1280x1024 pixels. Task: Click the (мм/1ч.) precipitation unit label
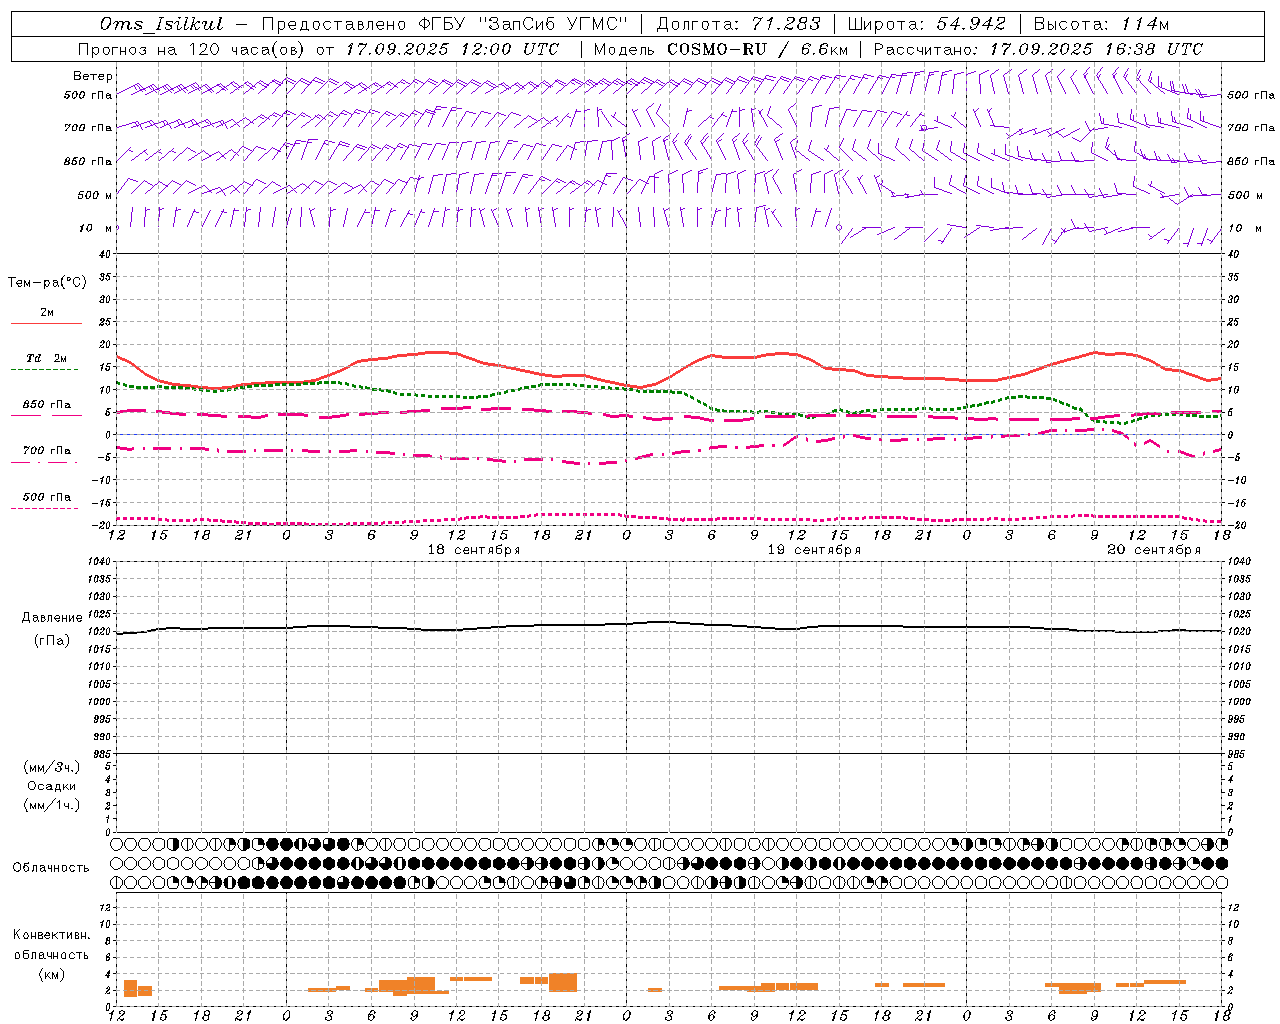(51, 805)
